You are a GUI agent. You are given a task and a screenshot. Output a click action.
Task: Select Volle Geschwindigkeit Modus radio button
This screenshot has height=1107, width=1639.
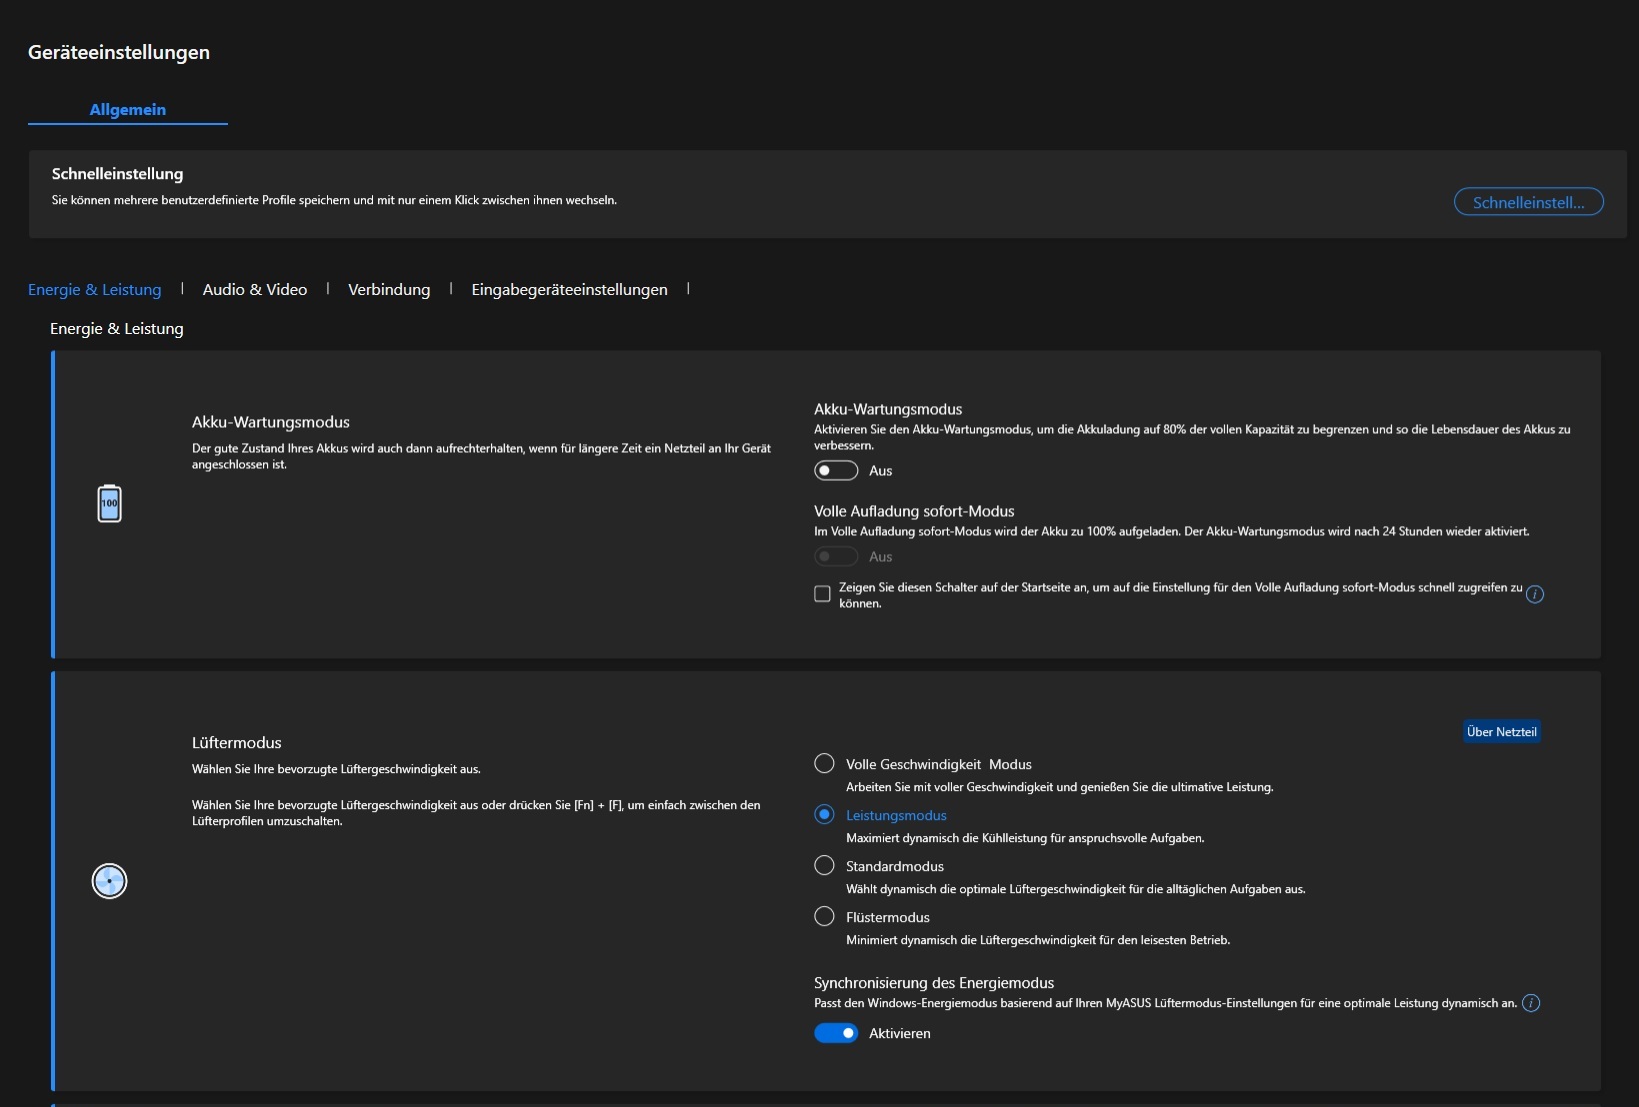tap(824, 764)
